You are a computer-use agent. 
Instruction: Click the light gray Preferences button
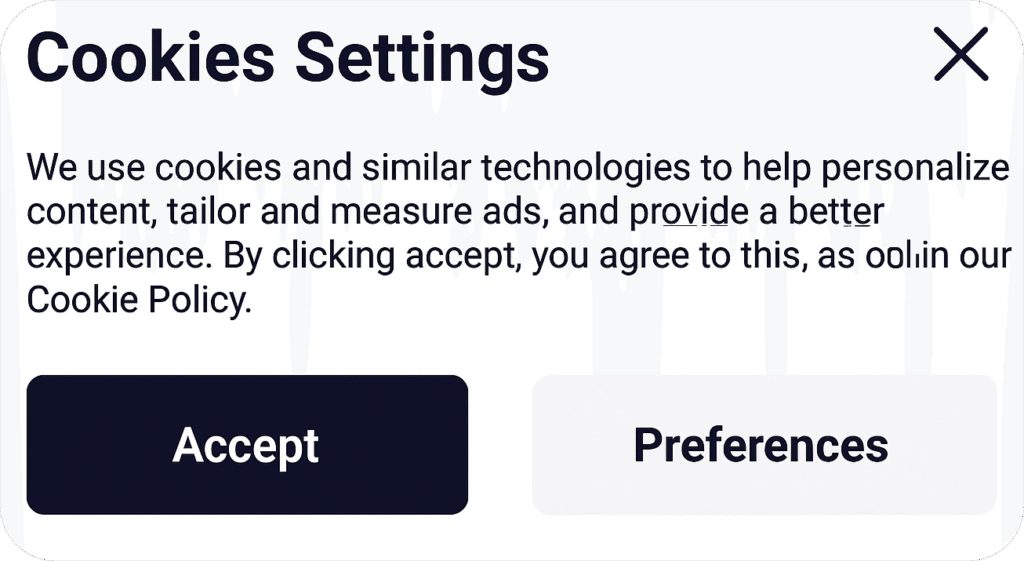coord(763,445)
